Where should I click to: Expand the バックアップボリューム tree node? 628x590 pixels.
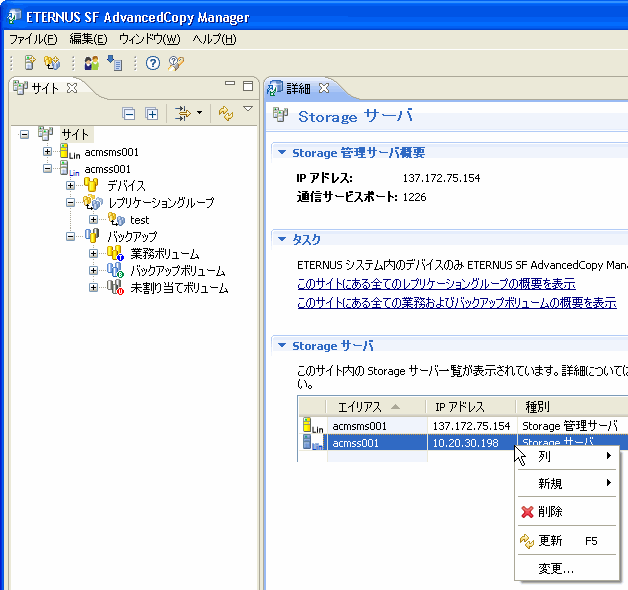(93, 271)
